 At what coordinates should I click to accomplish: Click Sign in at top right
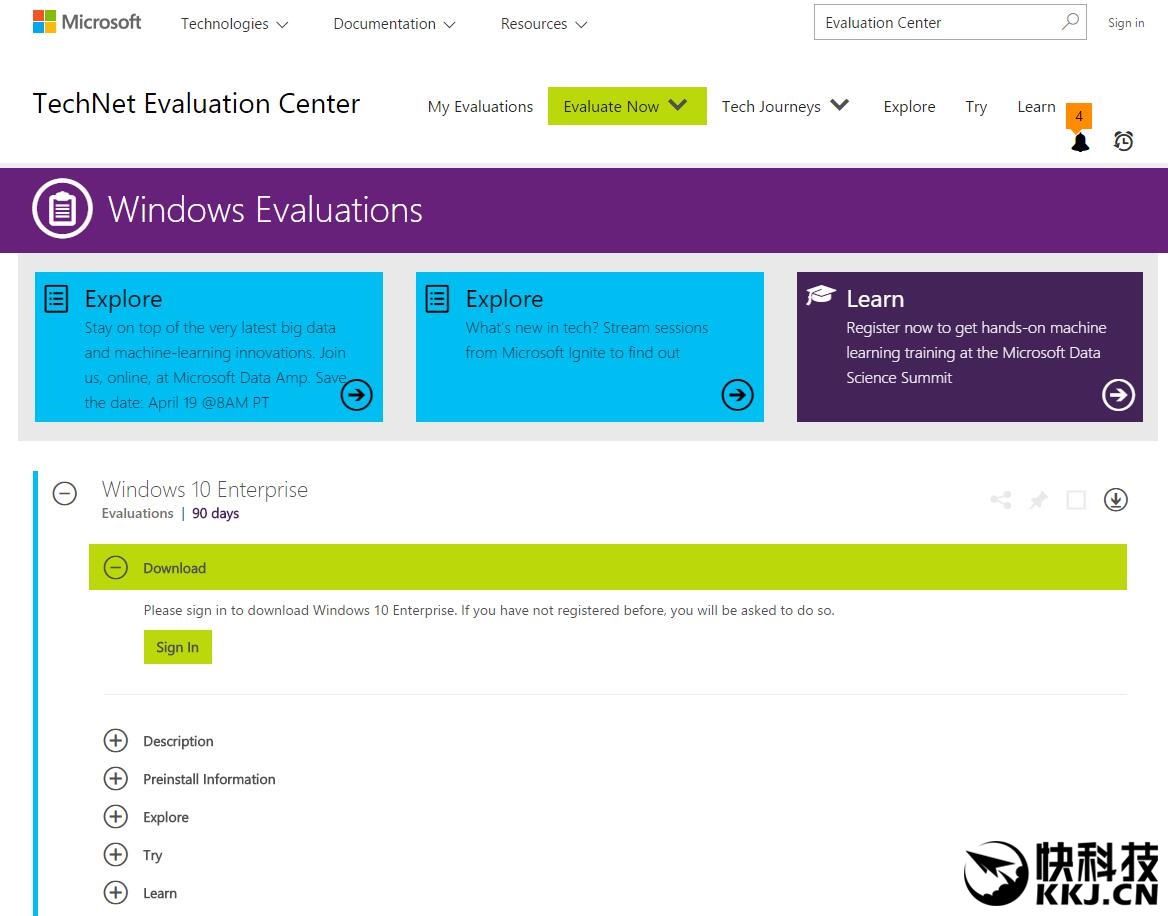point(1126,23)
